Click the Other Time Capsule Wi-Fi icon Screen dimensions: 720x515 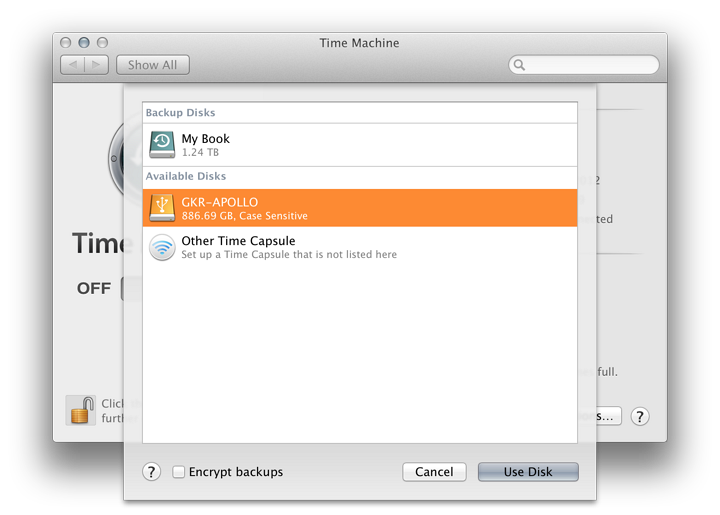162,247
